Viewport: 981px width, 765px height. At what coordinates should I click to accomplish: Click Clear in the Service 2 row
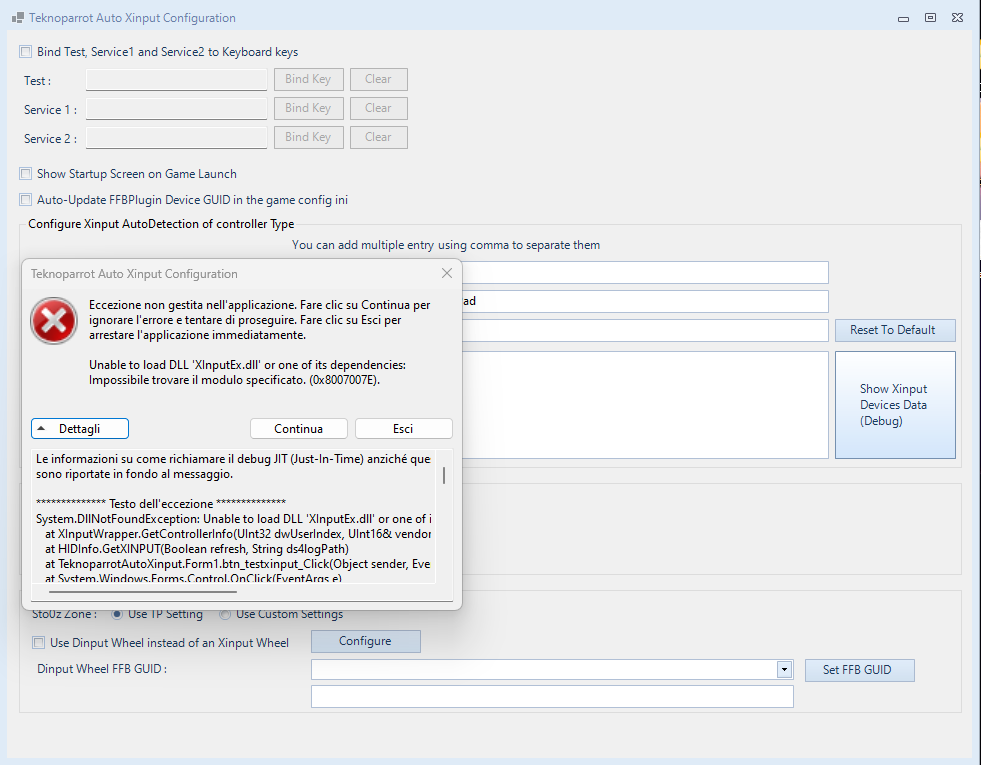click(x=379, y=137)
